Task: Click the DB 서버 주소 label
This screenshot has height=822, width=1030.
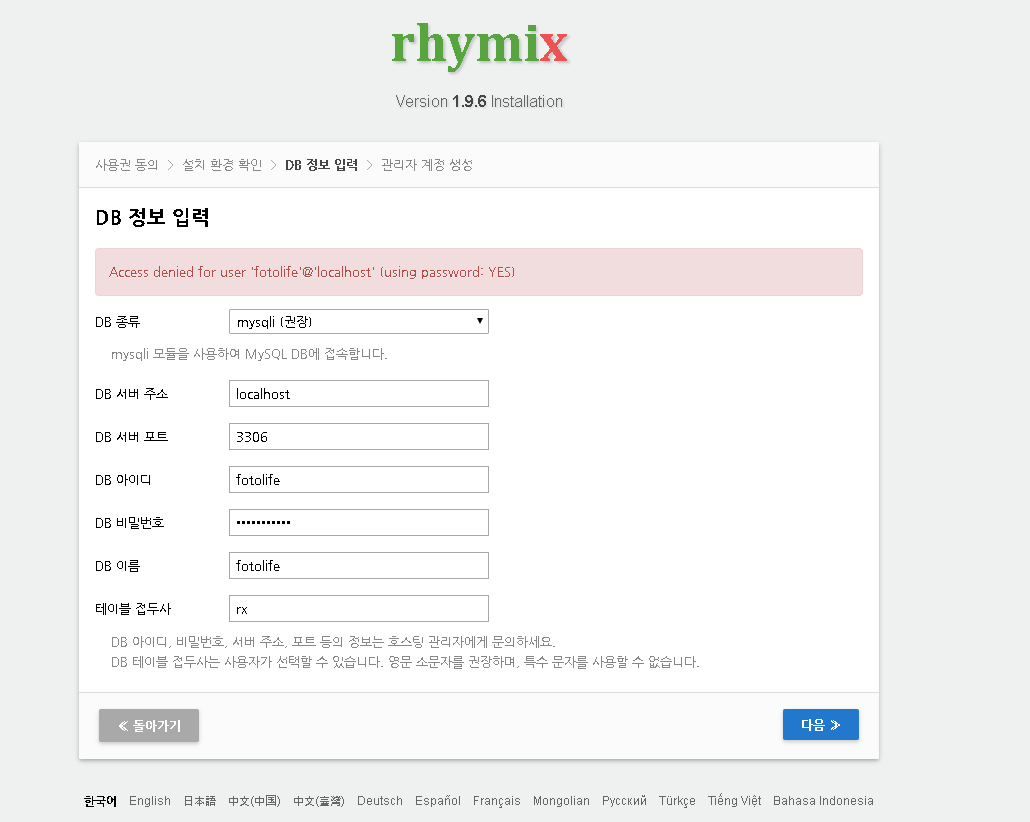Action: tap(131, 394)
